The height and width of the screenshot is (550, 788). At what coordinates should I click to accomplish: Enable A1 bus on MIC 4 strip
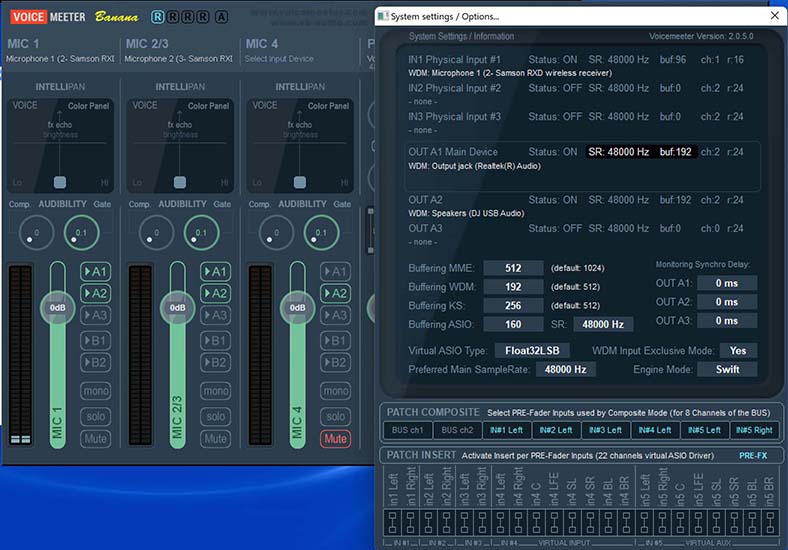[336, 272]
